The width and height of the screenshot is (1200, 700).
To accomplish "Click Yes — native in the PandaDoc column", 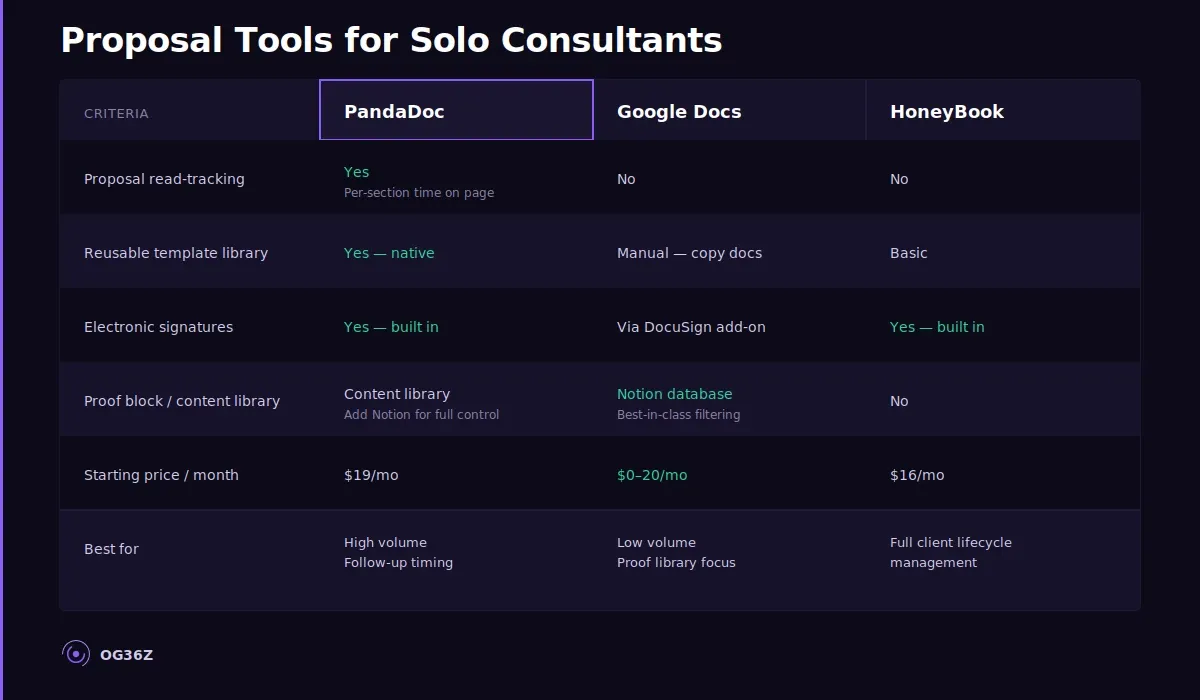I will tap(389, 252).
